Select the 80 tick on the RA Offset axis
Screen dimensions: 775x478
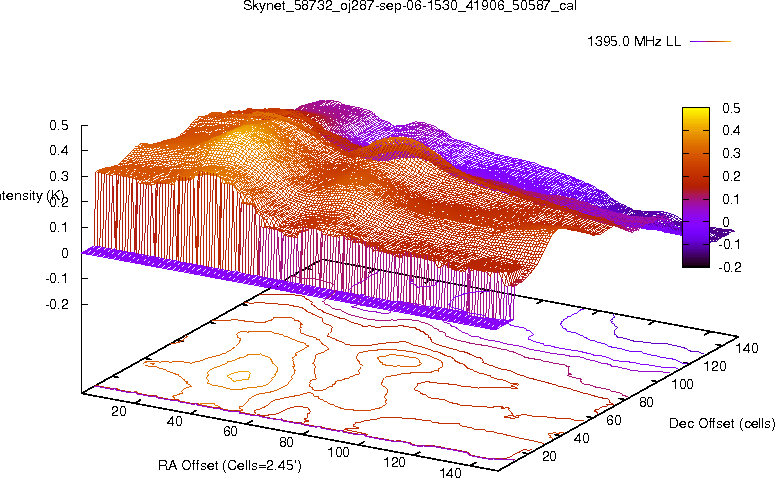pyautogui.click(x=286, y=442)
